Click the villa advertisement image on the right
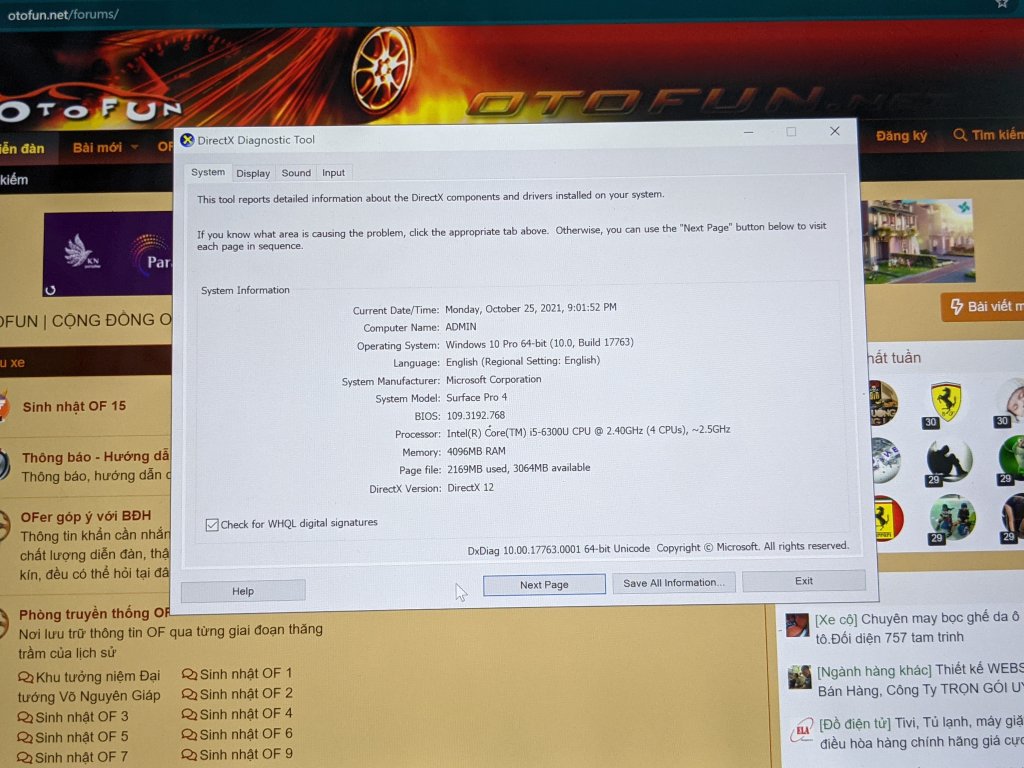 click(919, 242)
